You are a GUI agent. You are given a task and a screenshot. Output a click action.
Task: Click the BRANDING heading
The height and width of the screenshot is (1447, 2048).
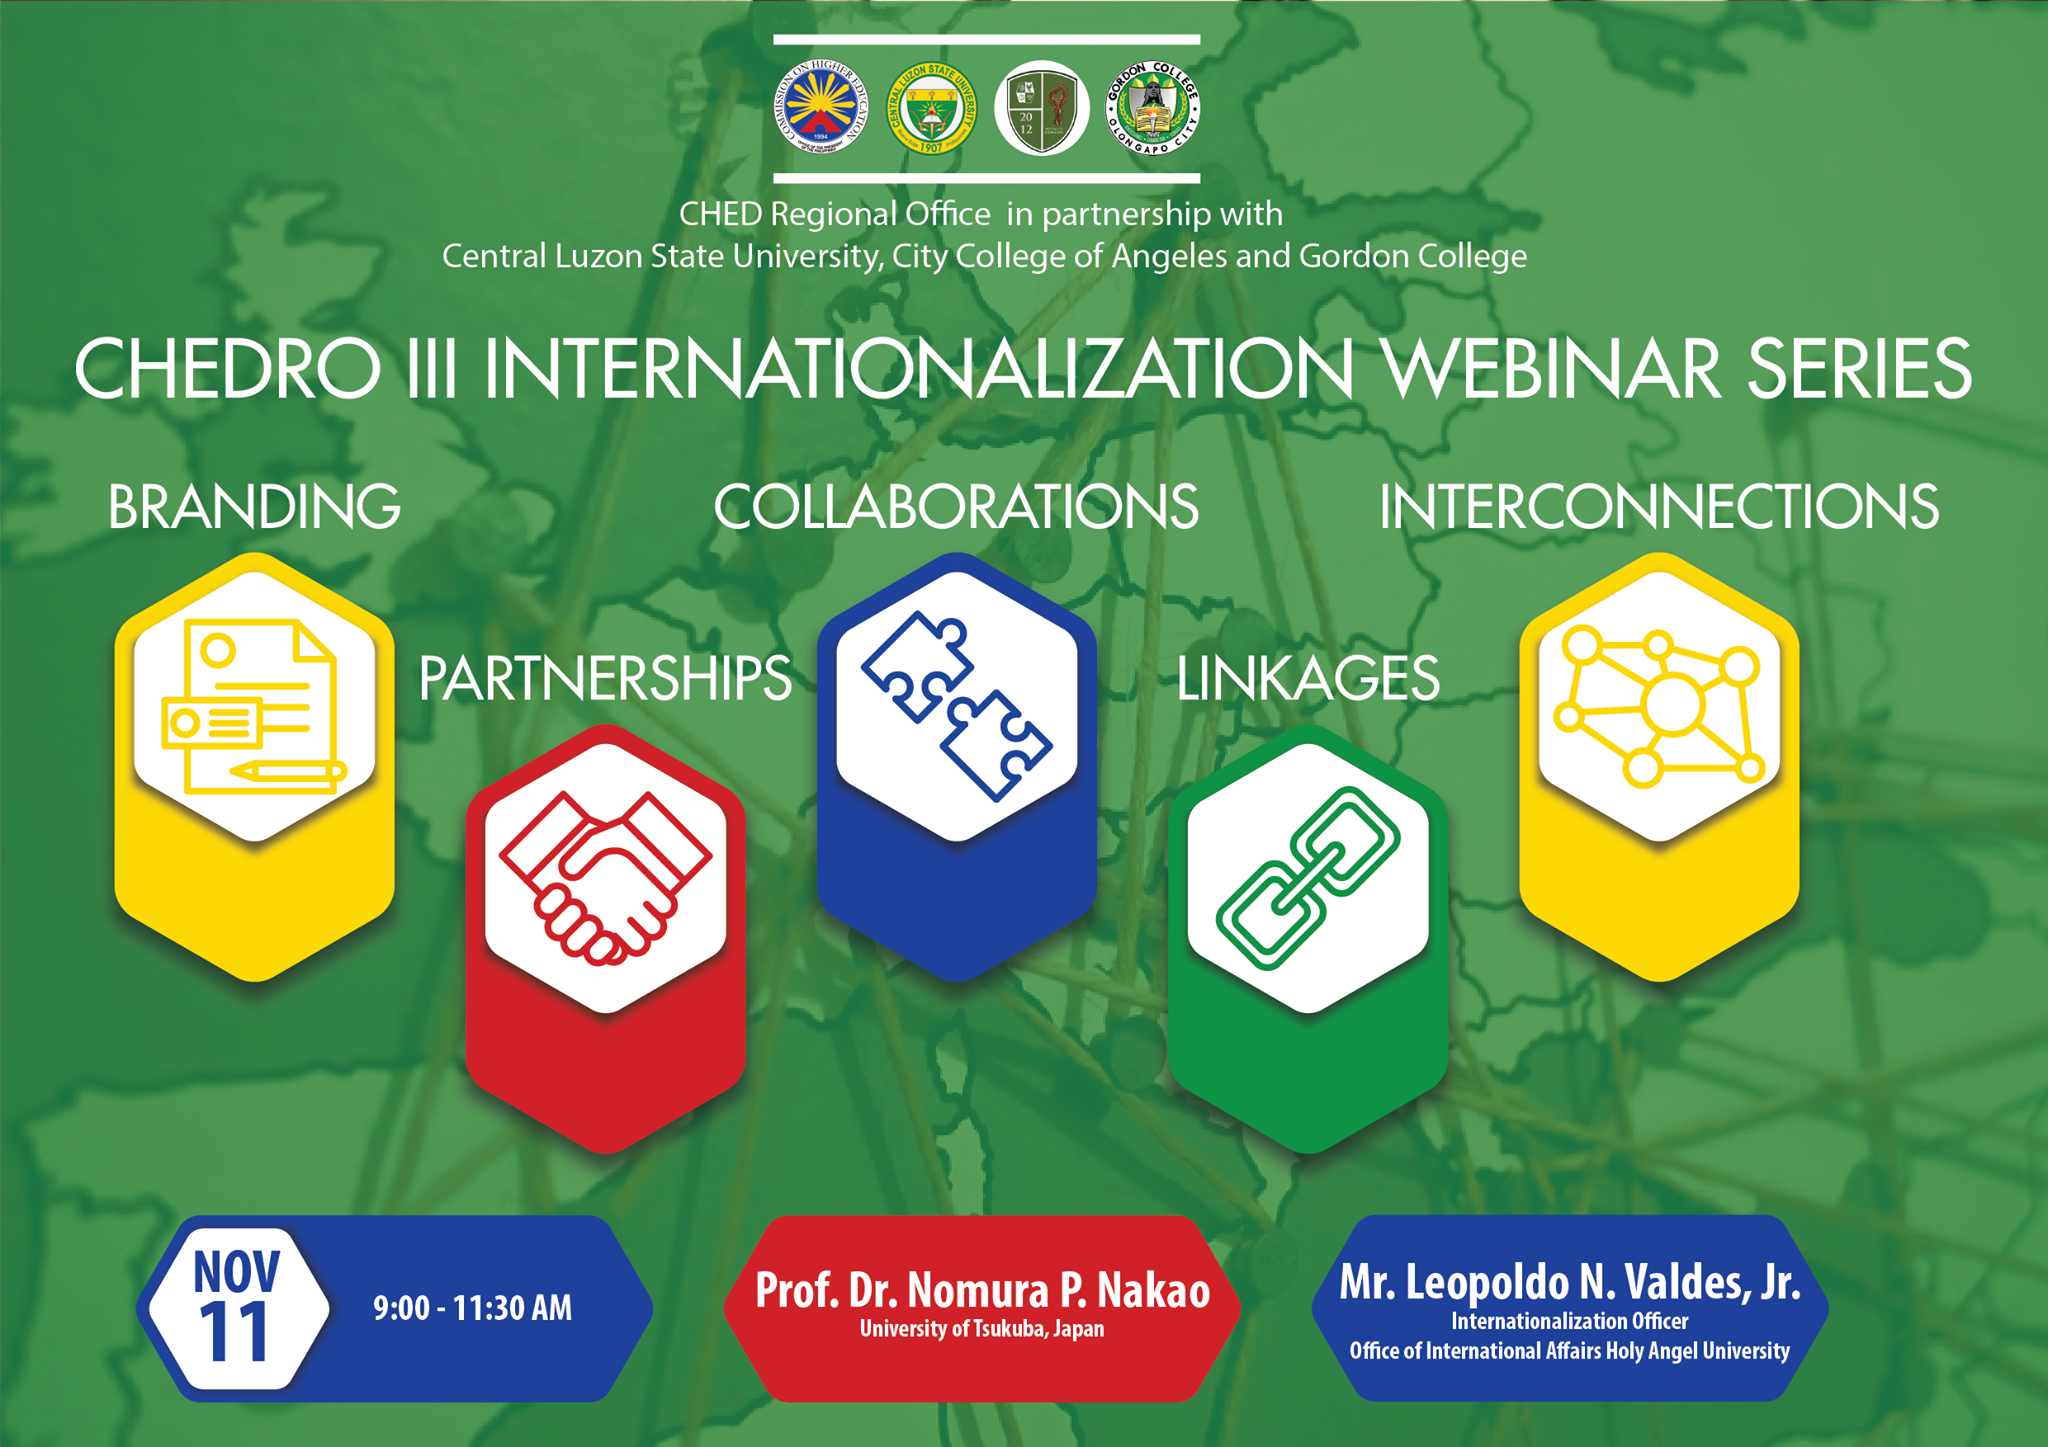254,507
